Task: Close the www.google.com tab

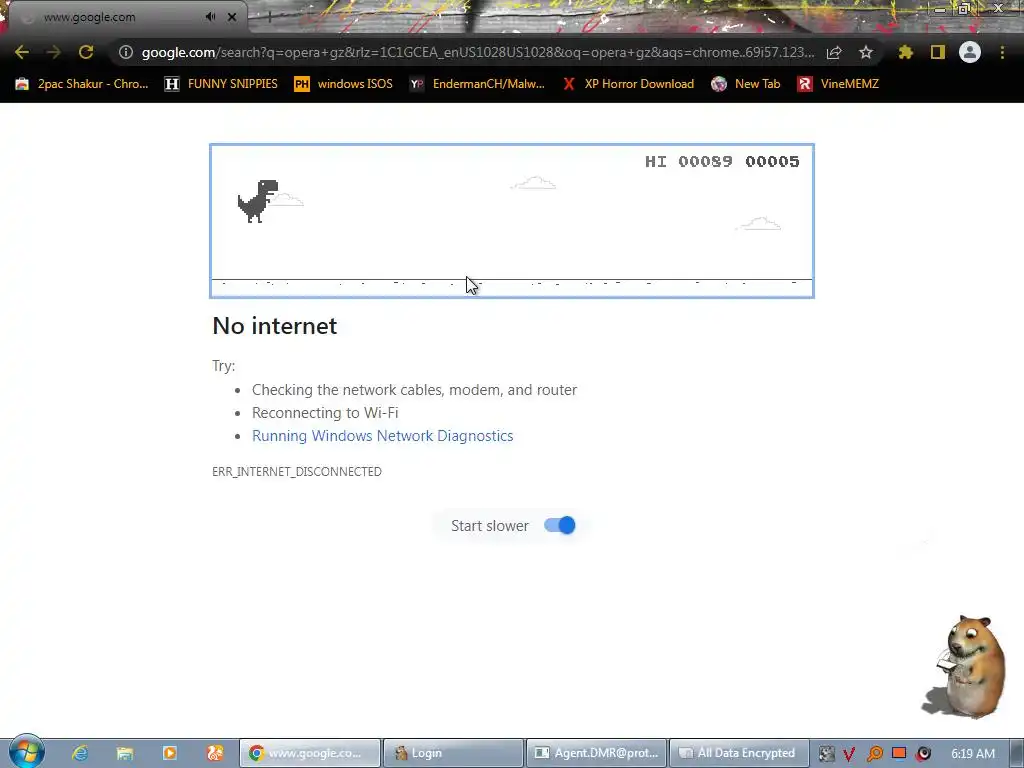Action: pyautogui.click(x=232, y=17)
